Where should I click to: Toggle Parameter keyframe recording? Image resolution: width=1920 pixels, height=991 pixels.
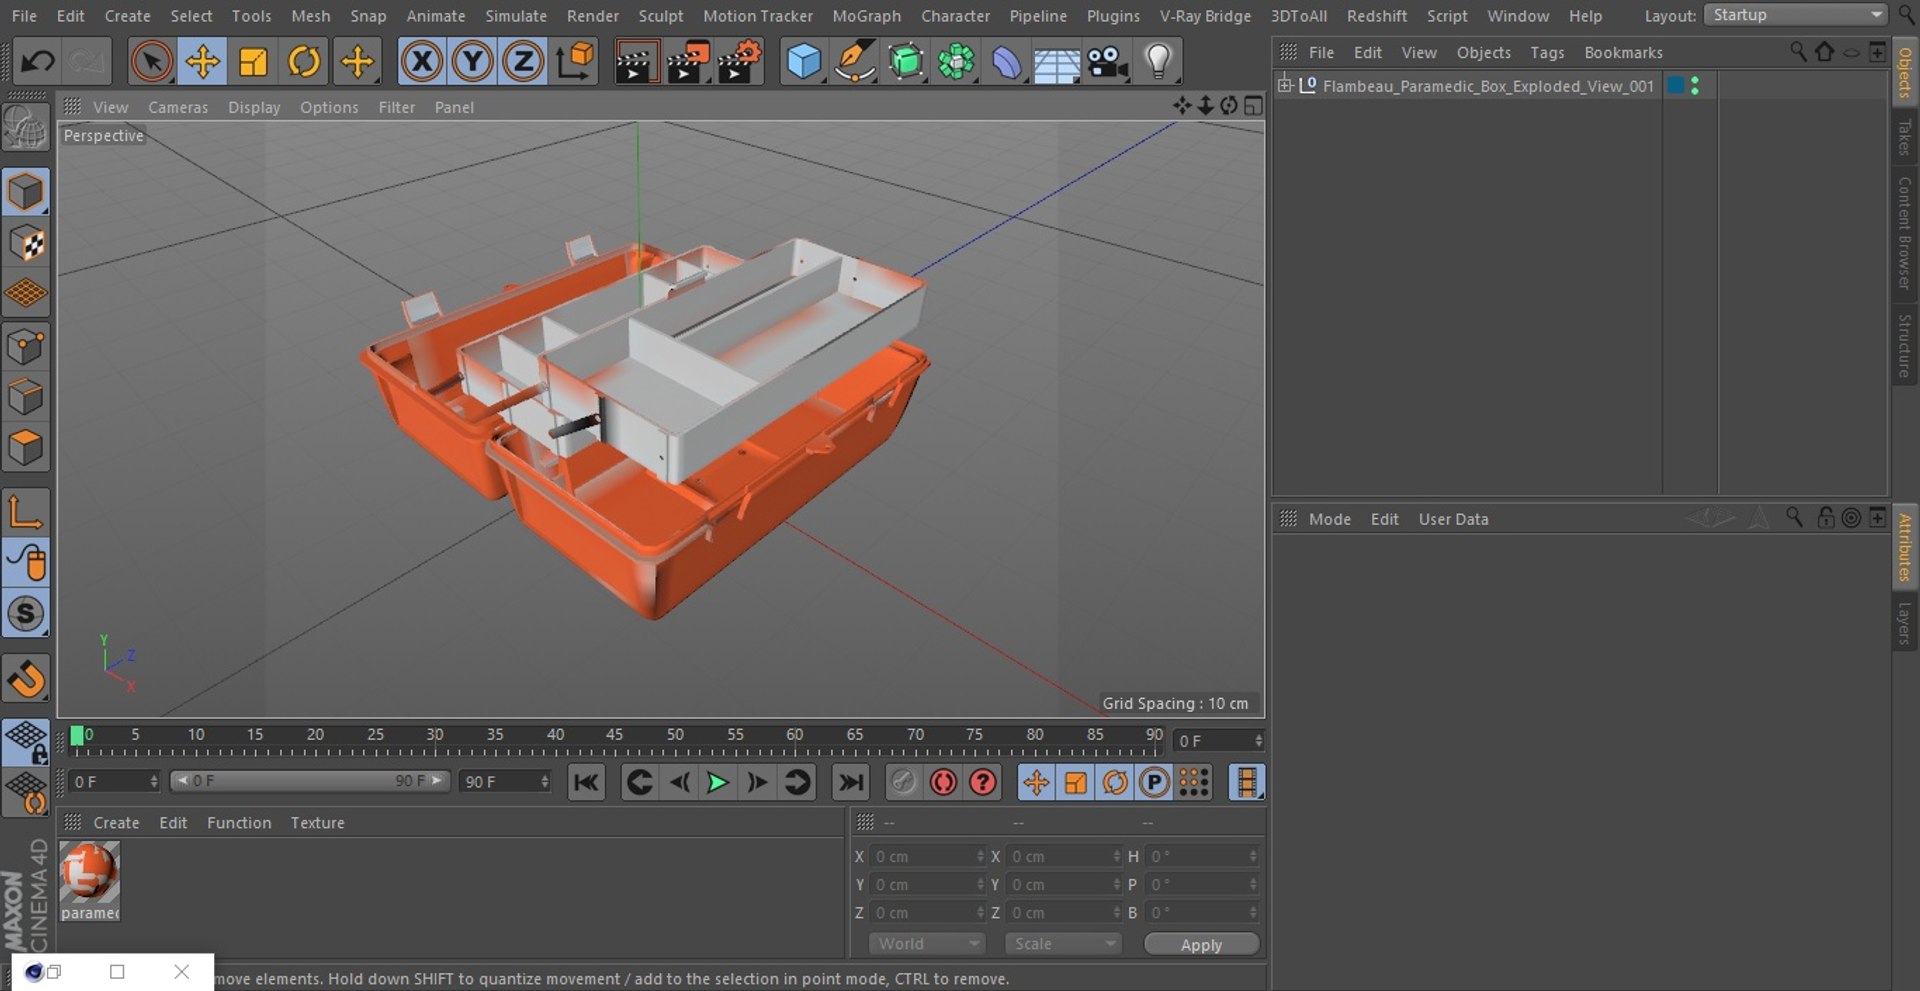1154,782
